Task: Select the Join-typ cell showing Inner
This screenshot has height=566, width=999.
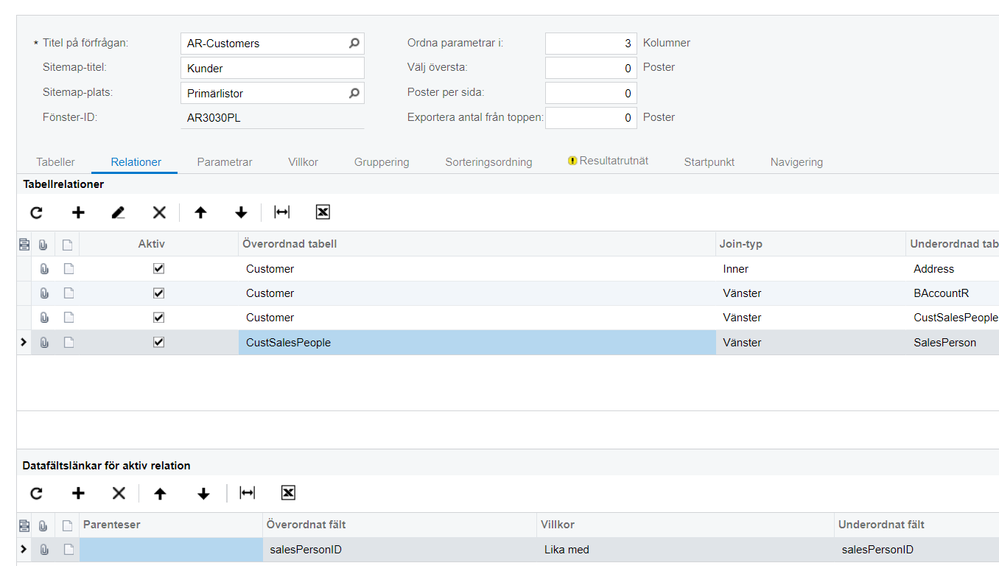Action: point(809,269)
